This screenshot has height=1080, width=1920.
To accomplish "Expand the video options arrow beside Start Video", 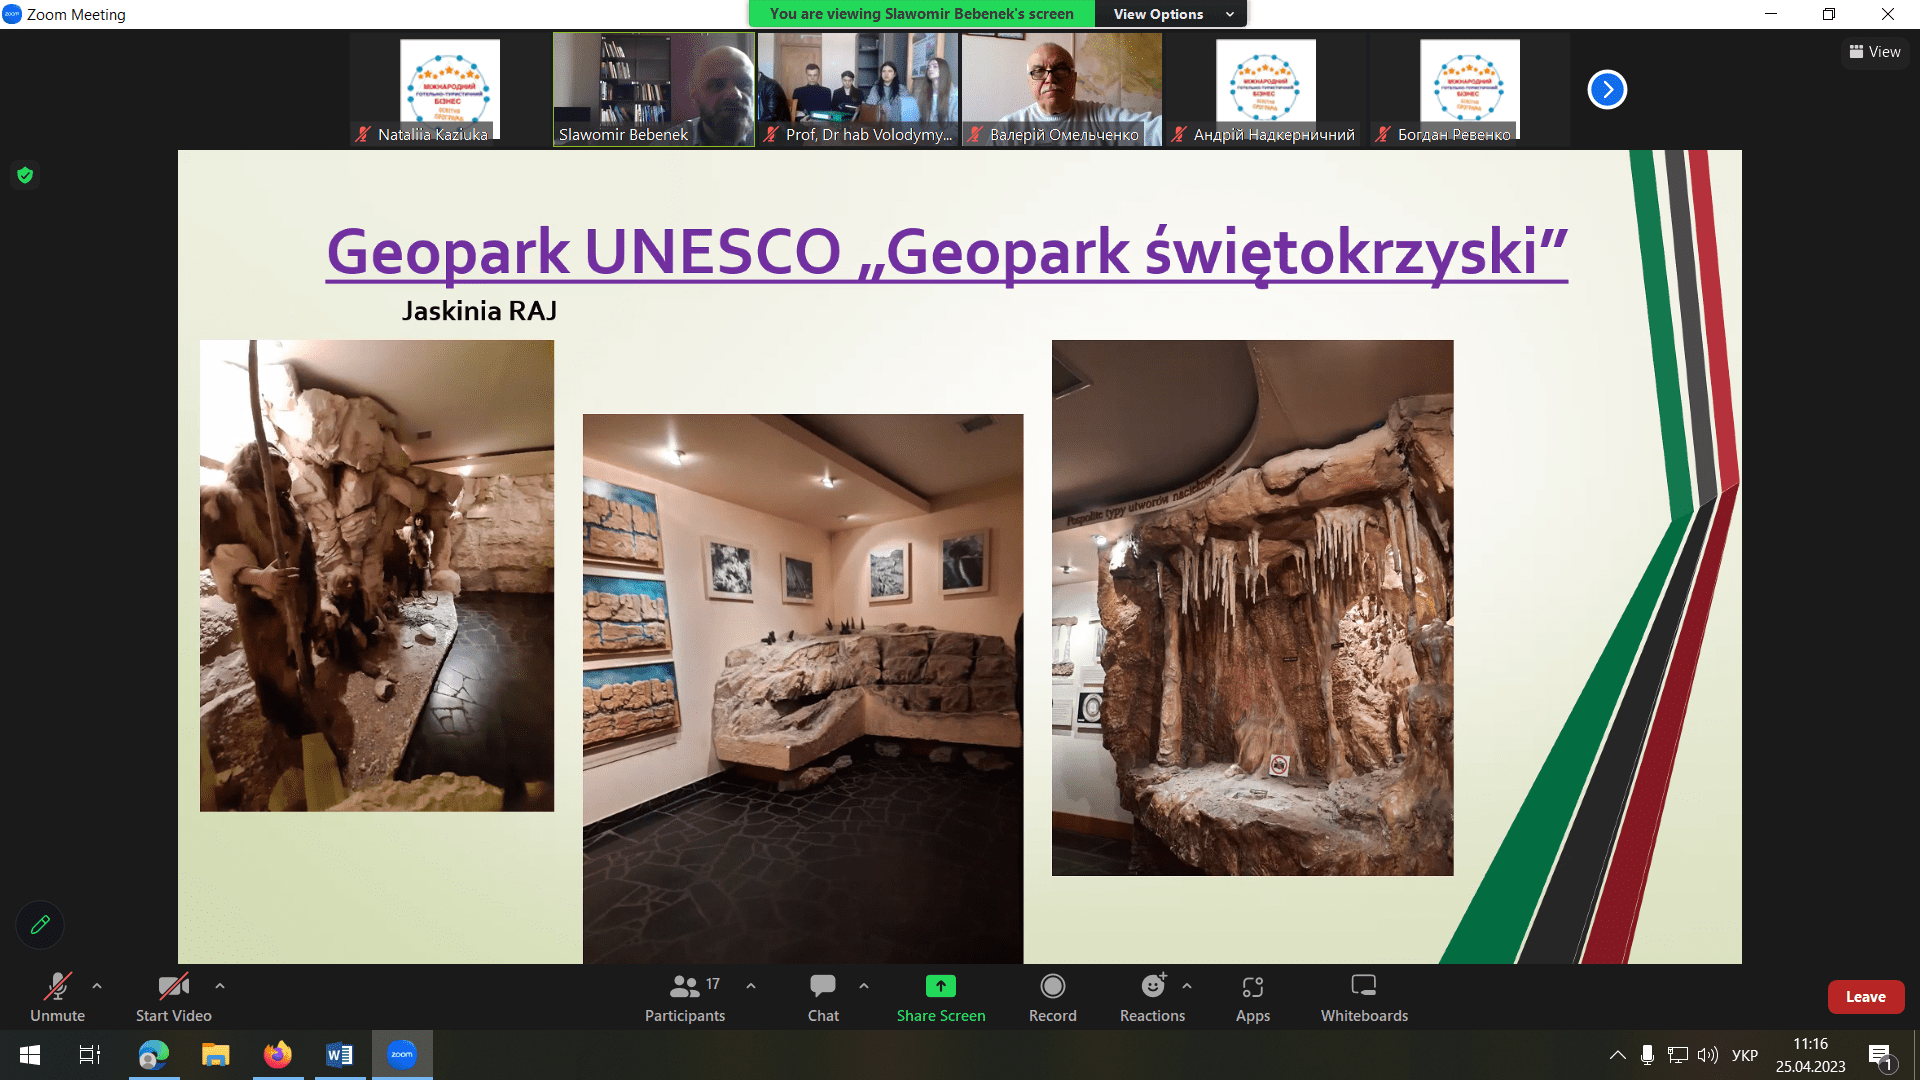I will coord(220,986).
